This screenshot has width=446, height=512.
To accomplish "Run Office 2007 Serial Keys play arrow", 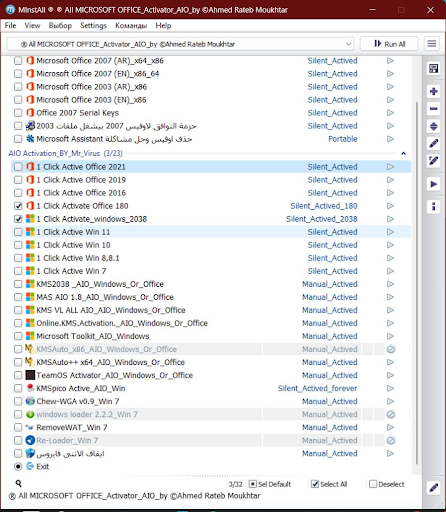I will click(x=390, y=113).
